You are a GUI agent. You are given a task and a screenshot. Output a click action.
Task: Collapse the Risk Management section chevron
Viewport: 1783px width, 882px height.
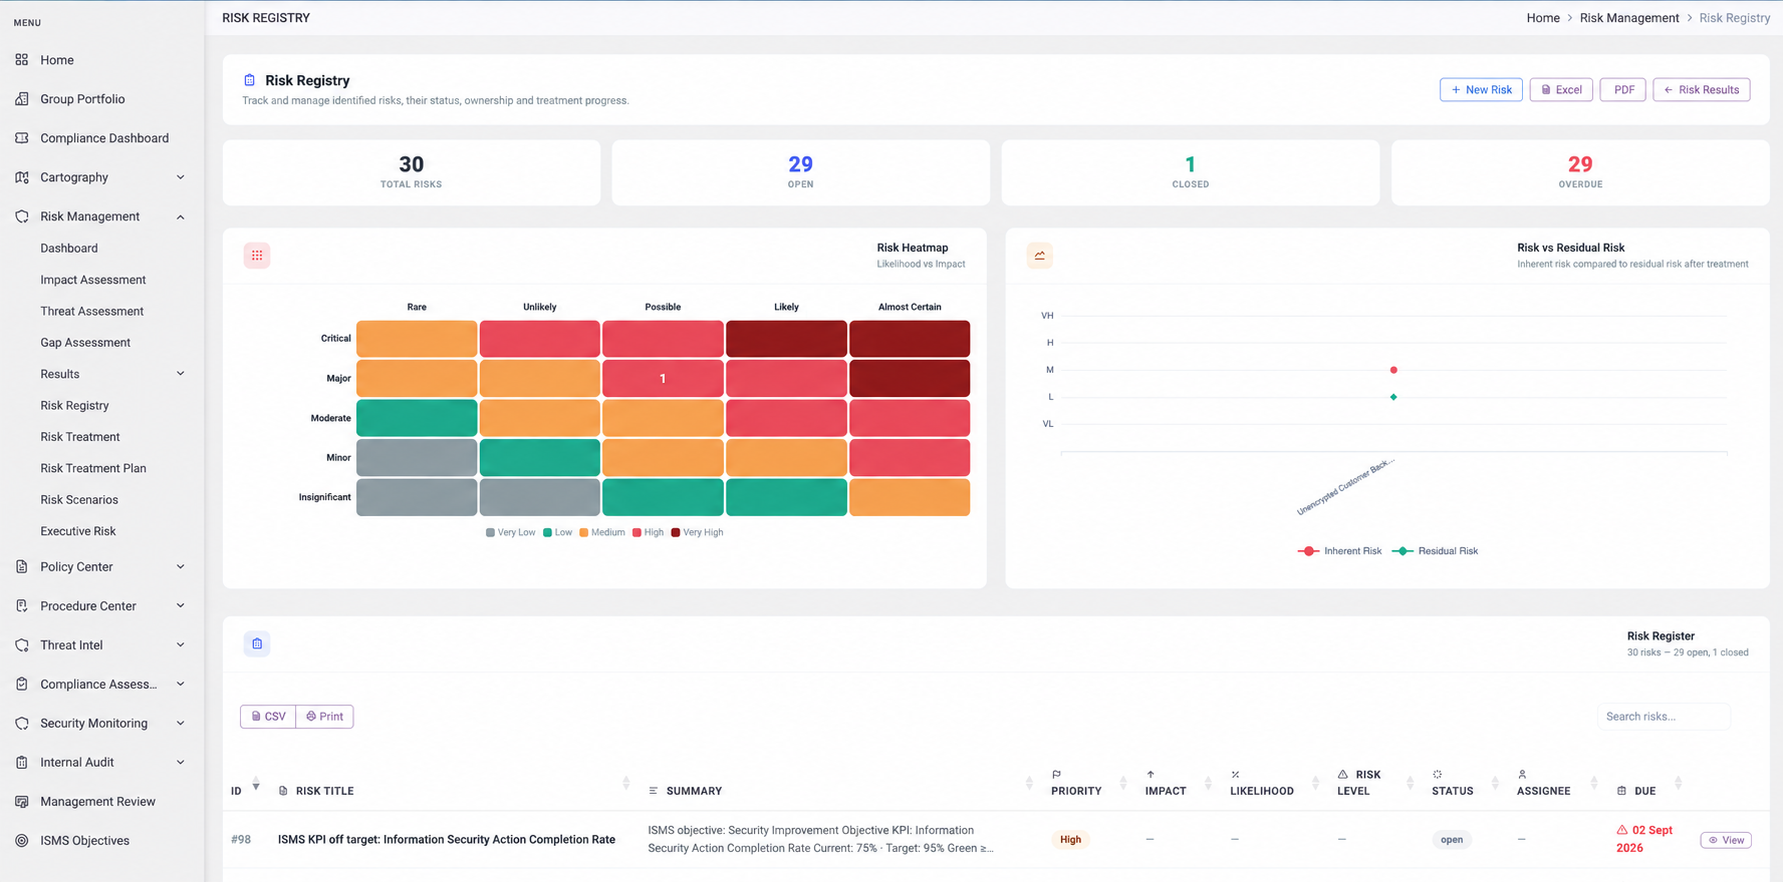click(180, 217)
